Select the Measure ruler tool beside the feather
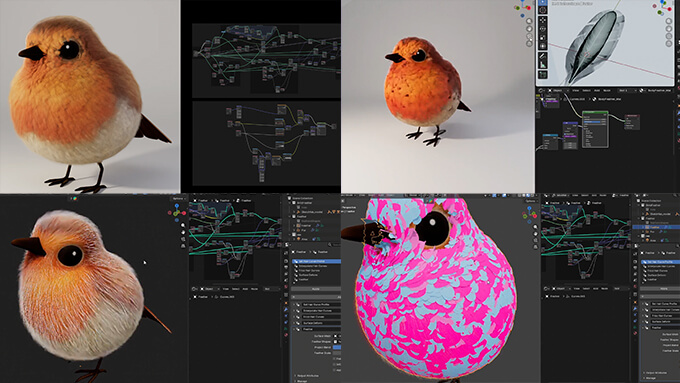The image size is (680, 383). pos(543,65)
